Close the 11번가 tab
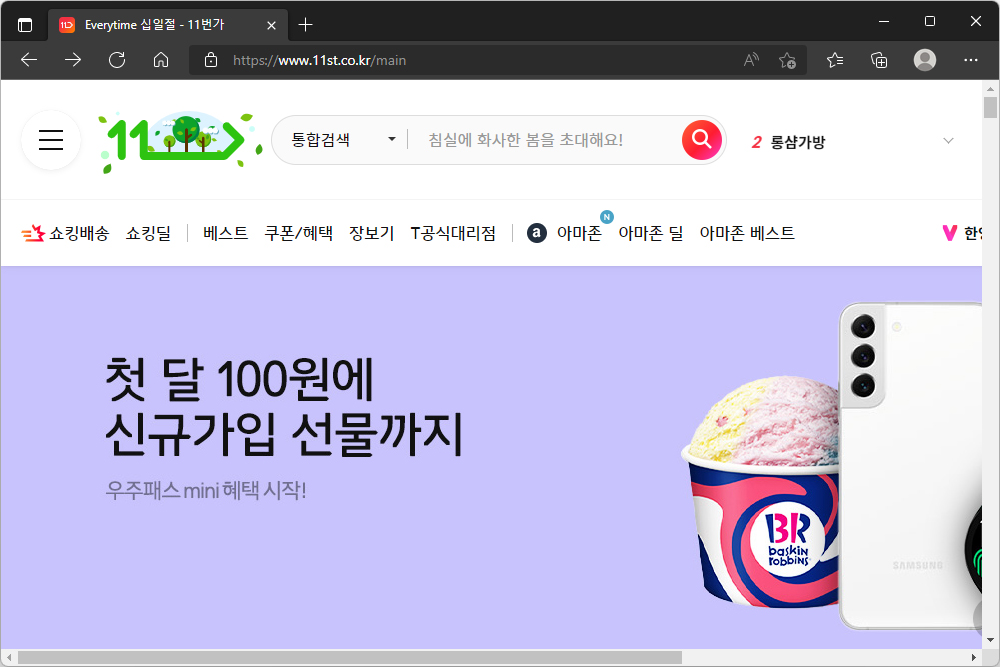The image size is (1000, 667). (x=271, y=25)
